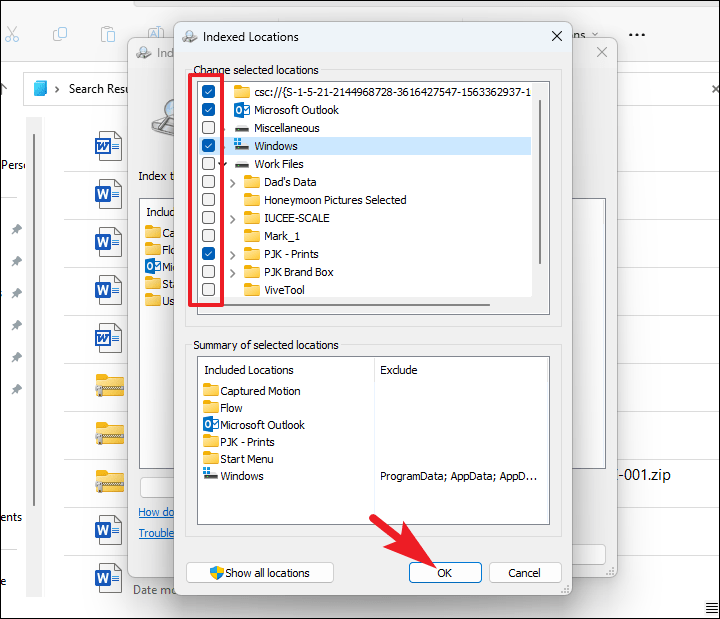This screenshot has height=619, width=720.
Task: Click the Mark_1 folder icon
Action: click(x=252, y=236)
